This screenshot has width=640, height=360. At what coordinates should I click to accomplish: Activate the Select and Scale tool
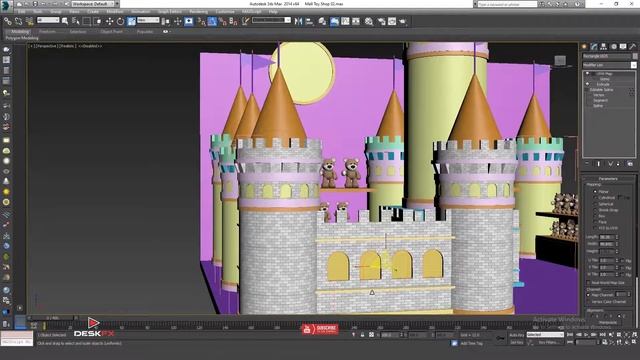(x=131, y=21)
